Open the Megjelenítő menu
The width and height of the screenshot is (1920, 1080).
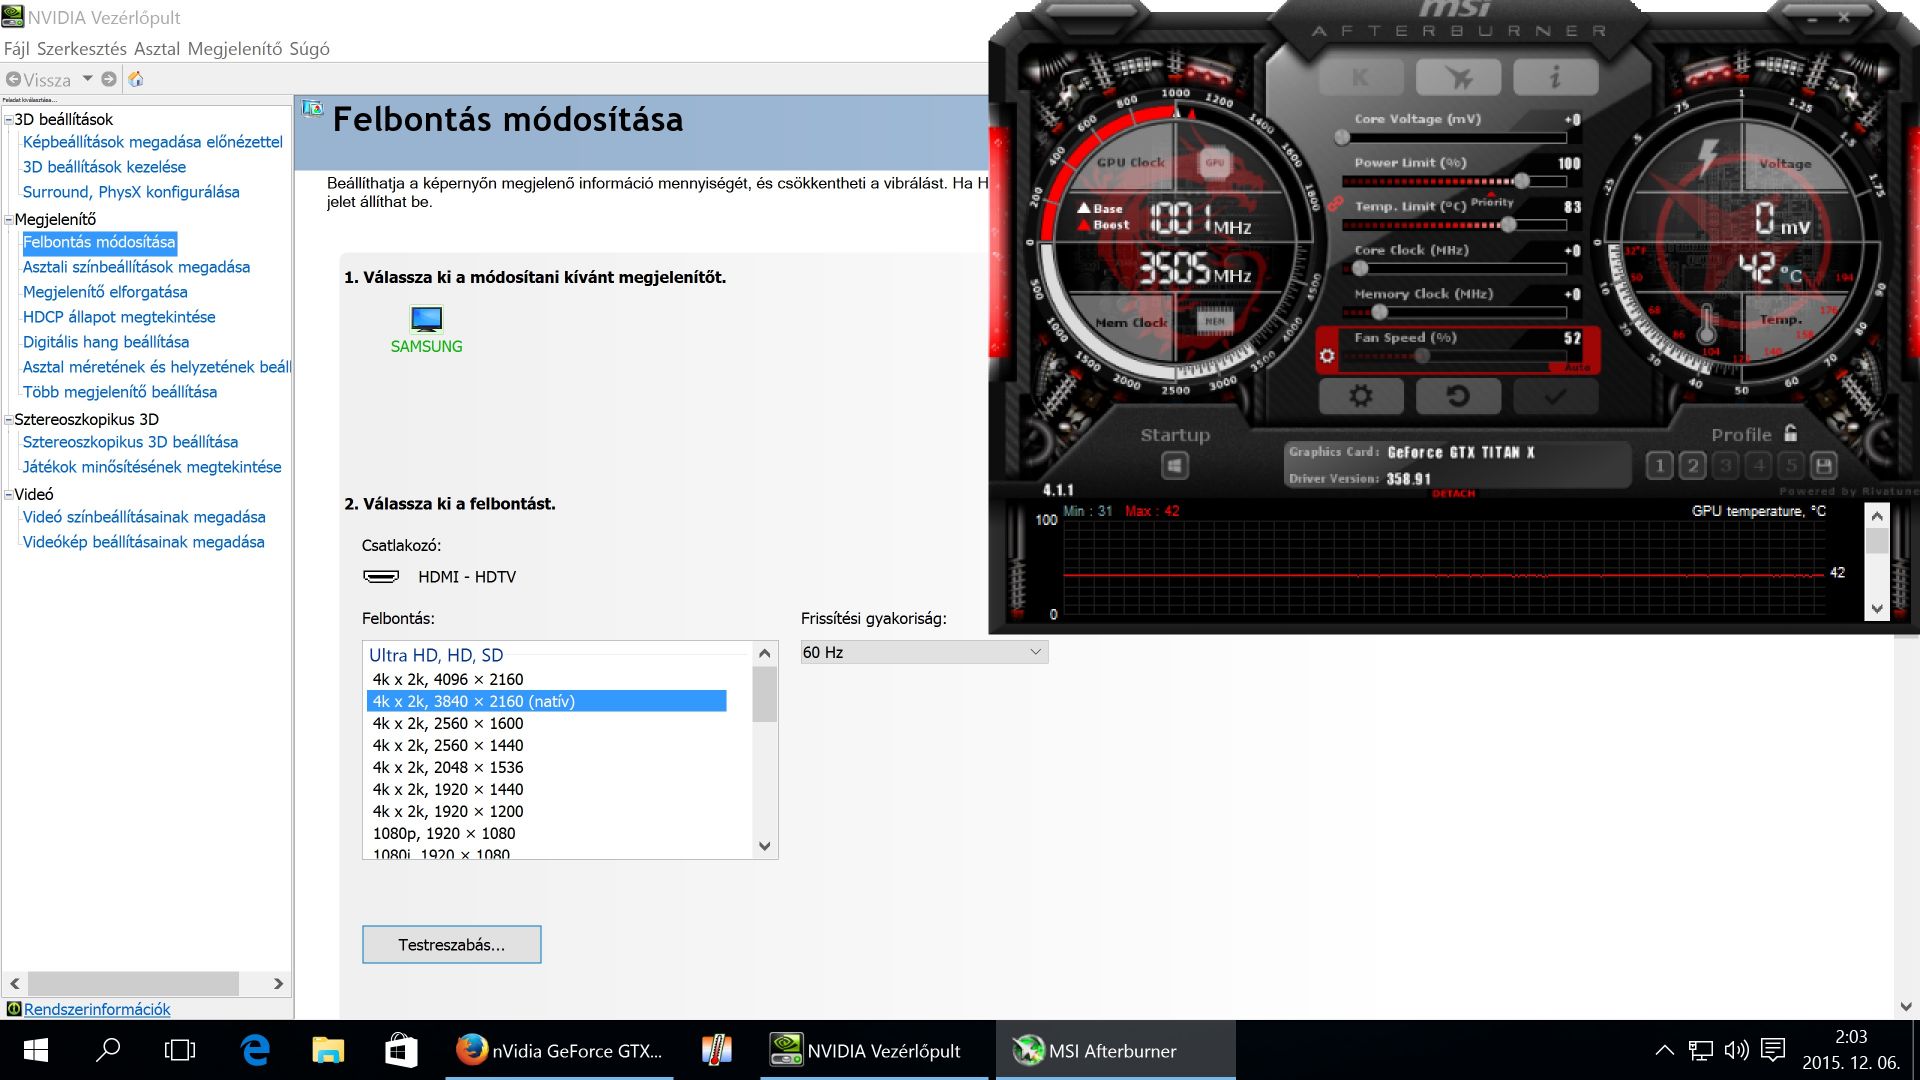click(x=234, y=49)
